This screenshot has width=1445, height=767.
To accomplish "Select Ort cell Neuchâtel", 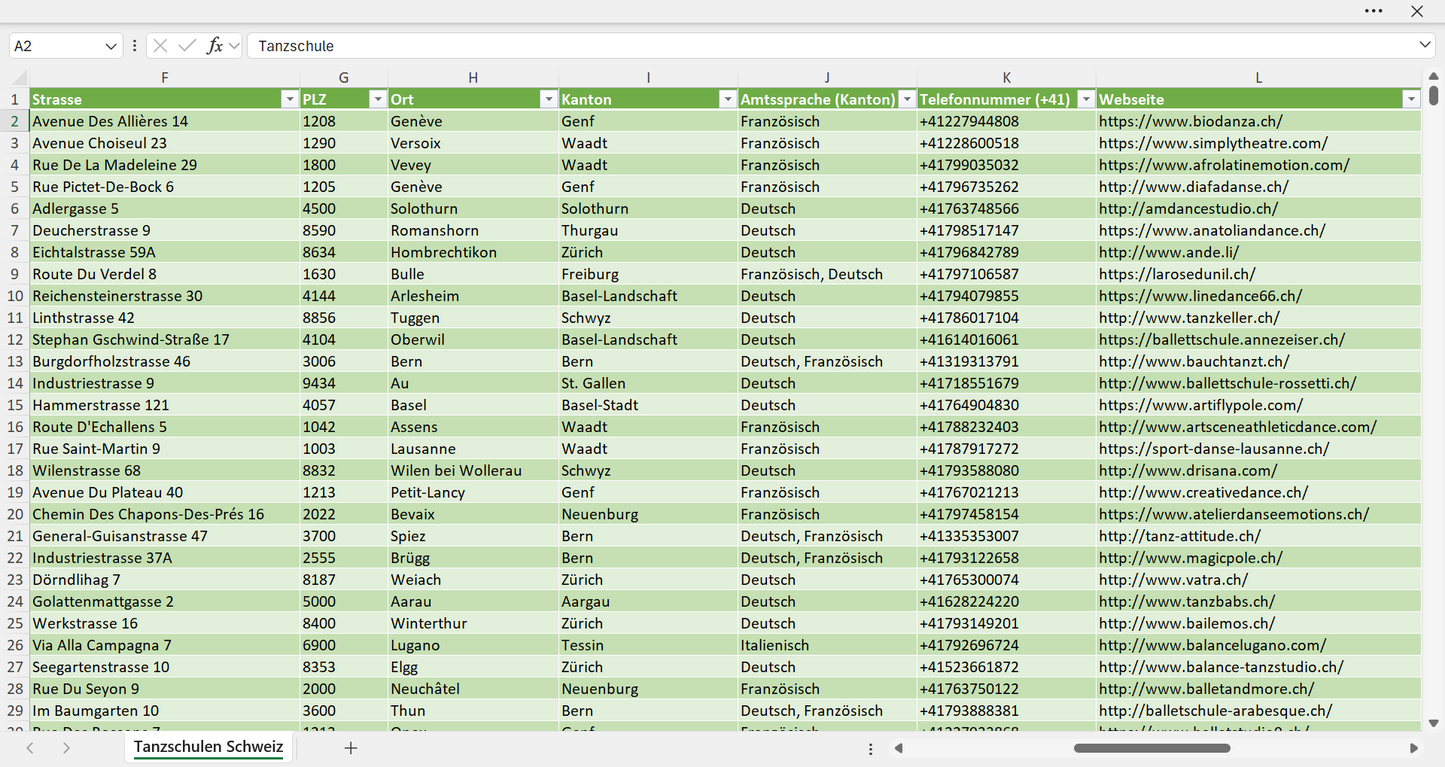I will click(x=473, y=689).
